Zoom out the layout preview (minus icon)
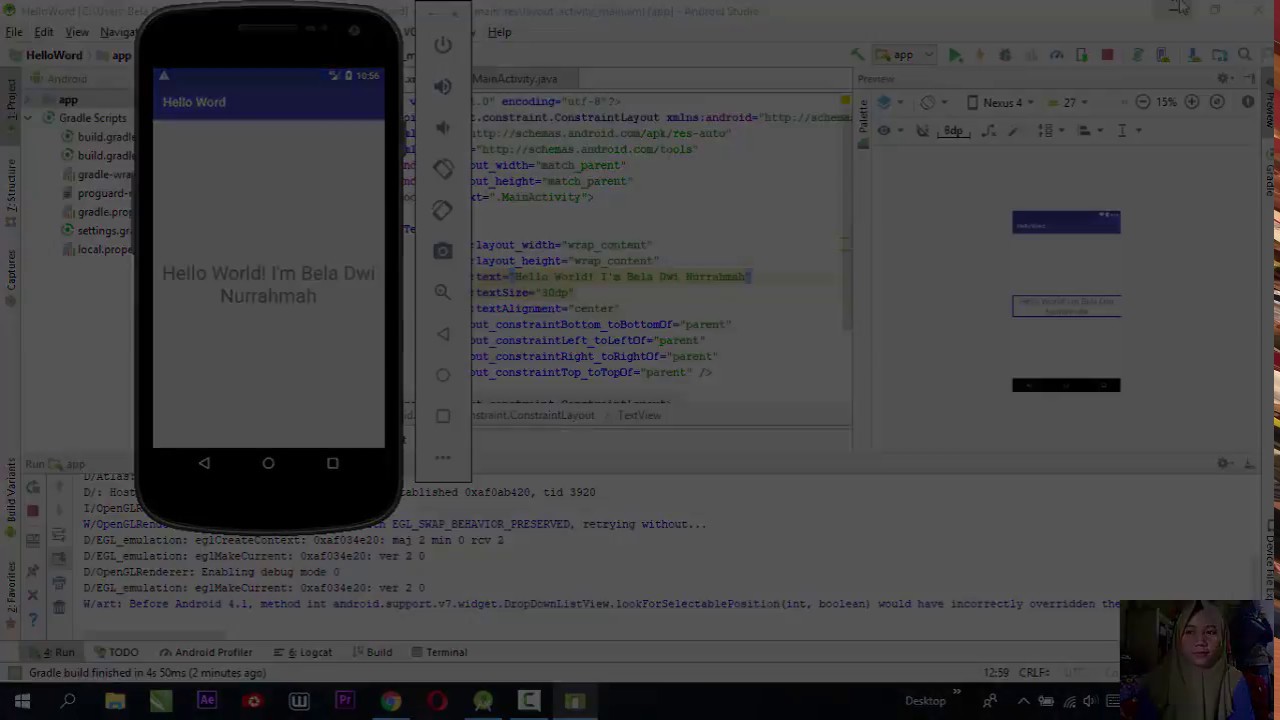 pyautogui.click(x=1142, y=102)
